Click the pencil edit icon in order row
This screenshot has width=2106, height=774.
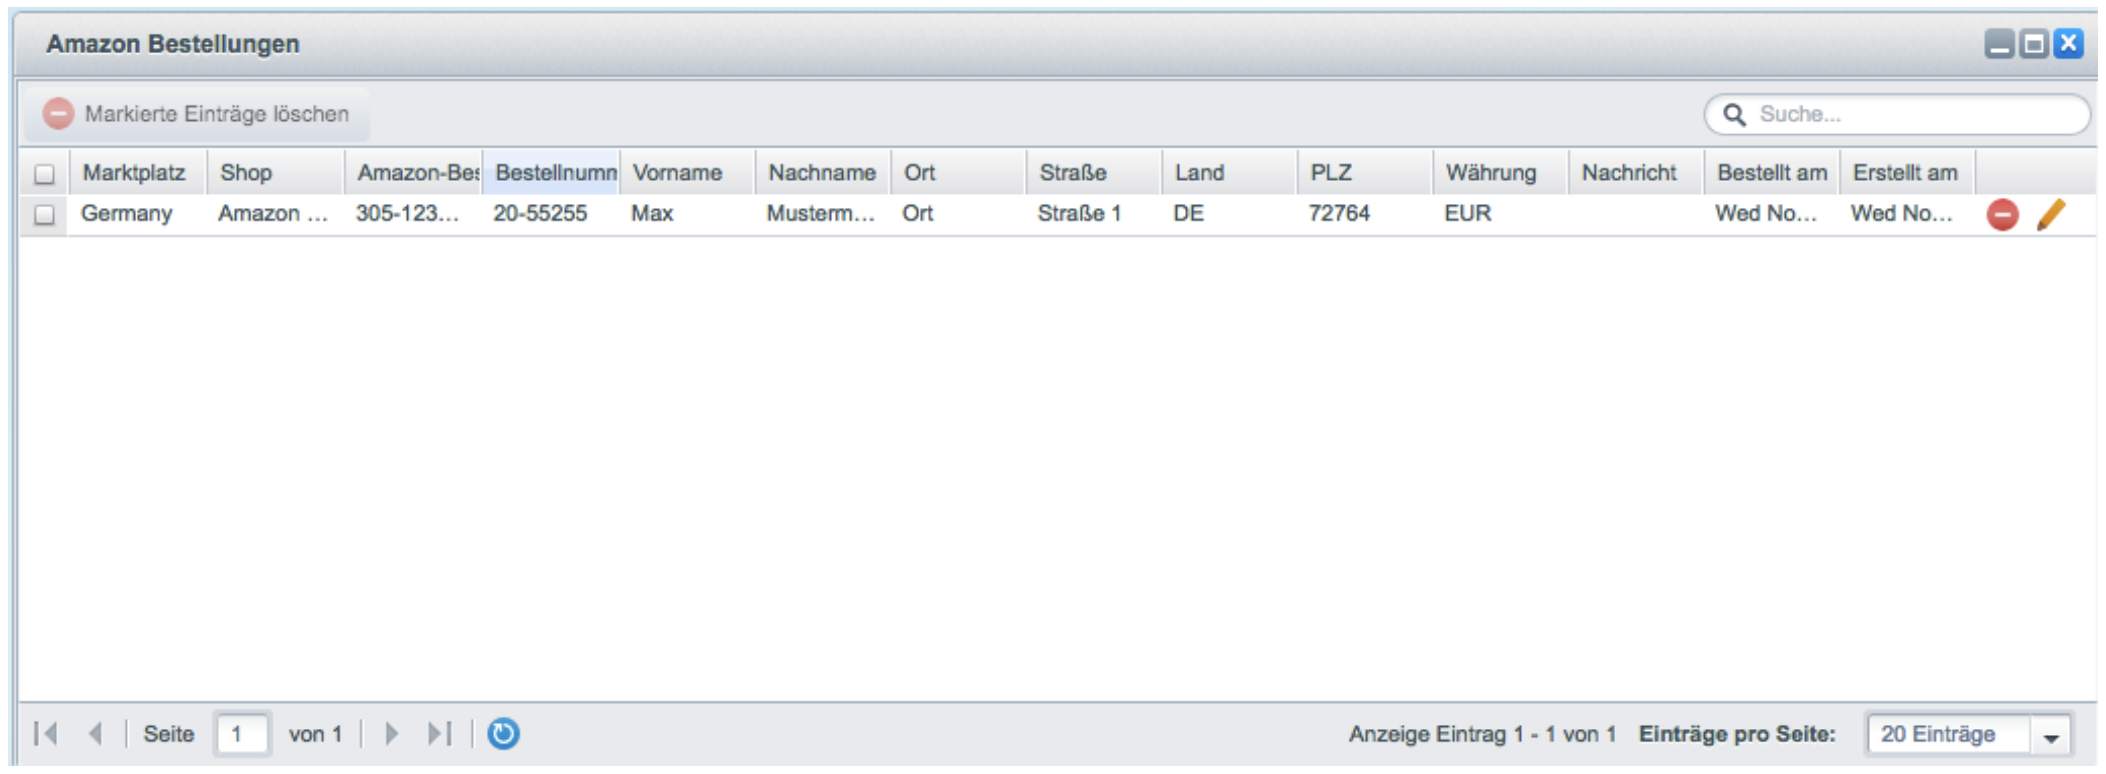(2050, 215)
